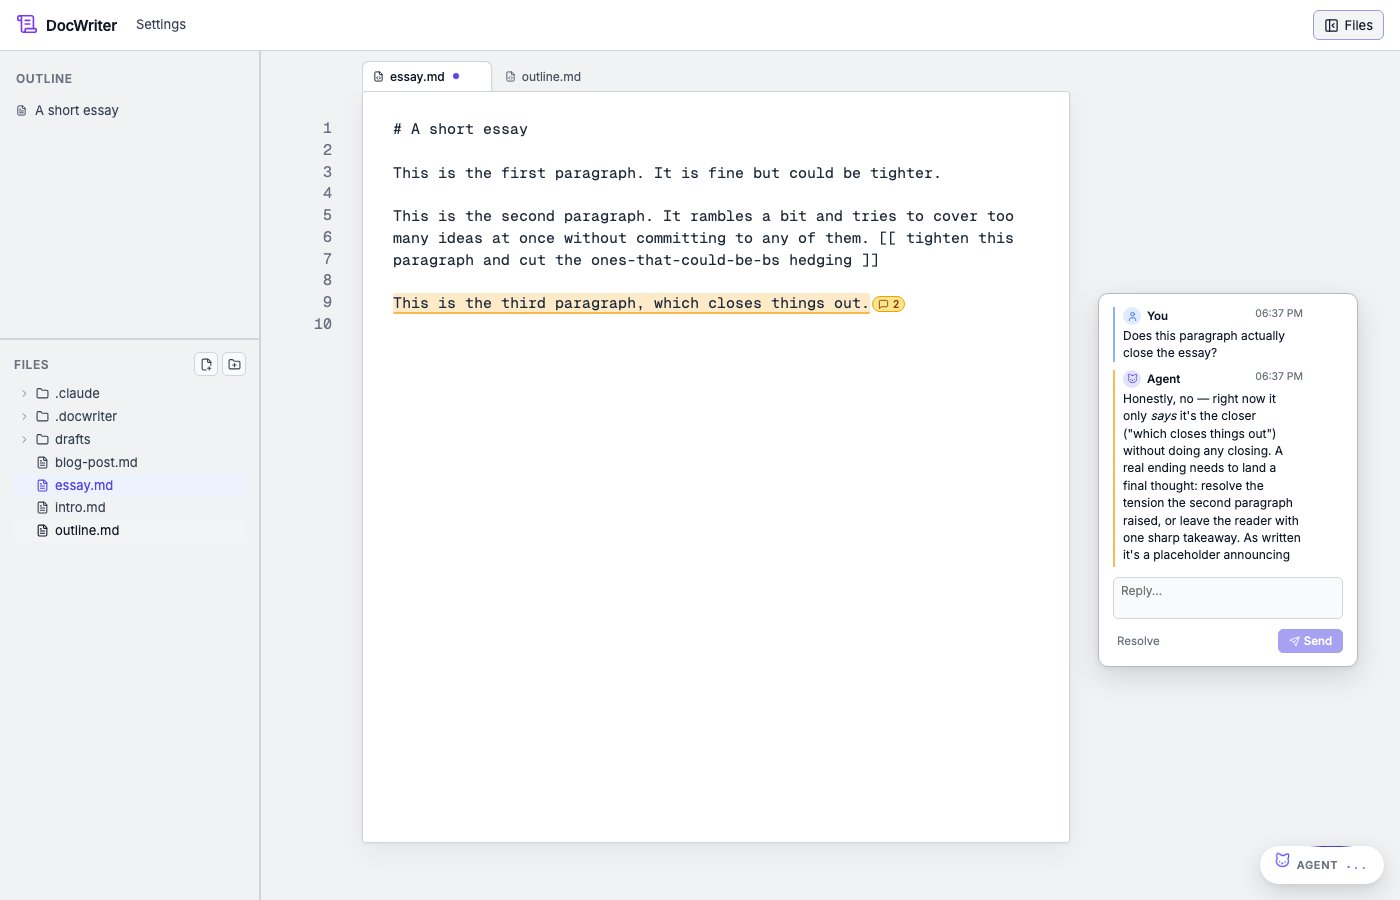
Task: Expand the .claude folder chevron
Action: click(x=24, y=393)
